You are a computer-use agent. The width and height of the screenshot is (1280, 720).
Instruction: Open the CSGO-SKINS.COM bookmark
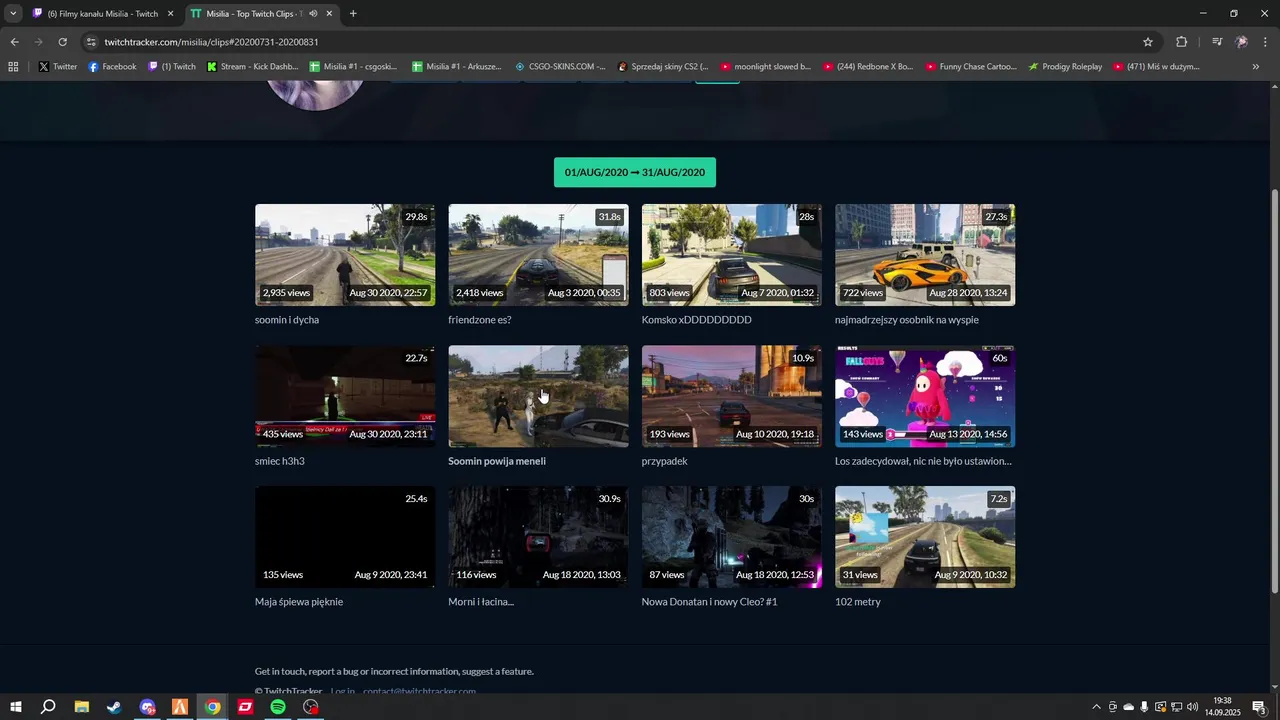click(x=560, y=67)
